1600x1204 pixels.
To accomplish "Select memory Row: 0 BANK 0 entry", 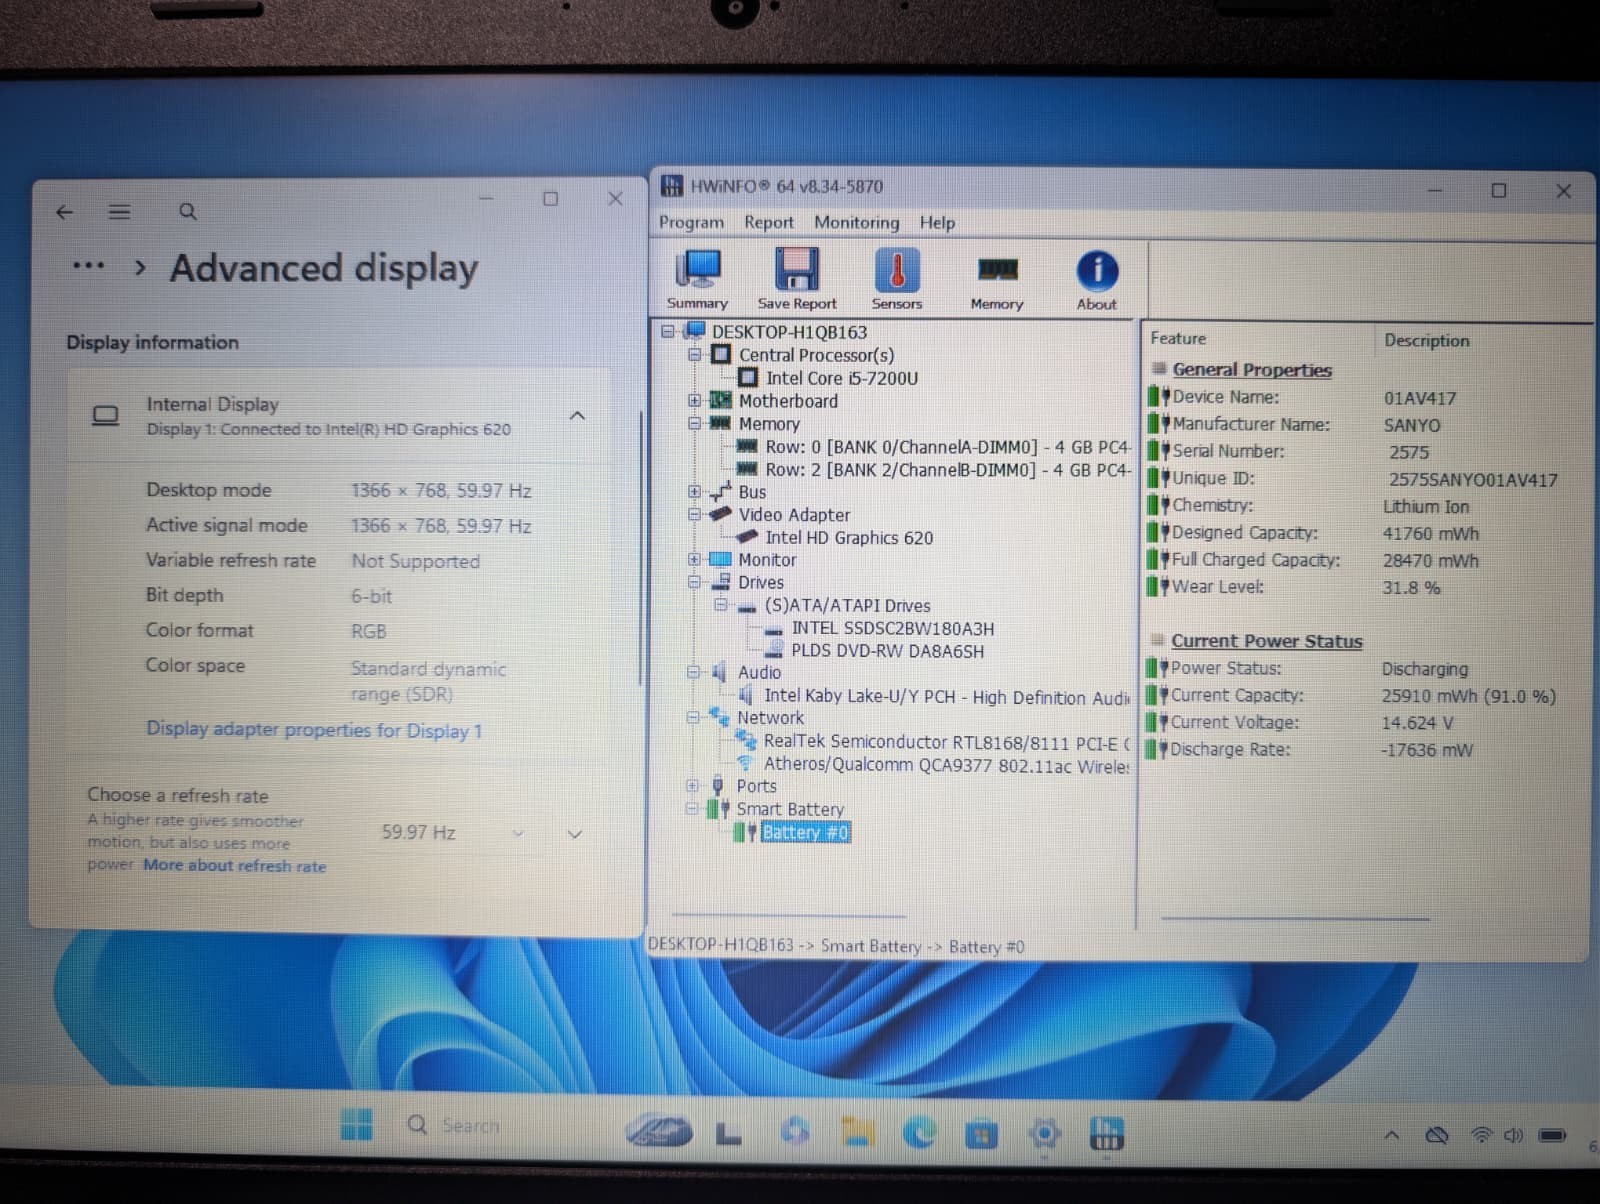I will (947, 447).
